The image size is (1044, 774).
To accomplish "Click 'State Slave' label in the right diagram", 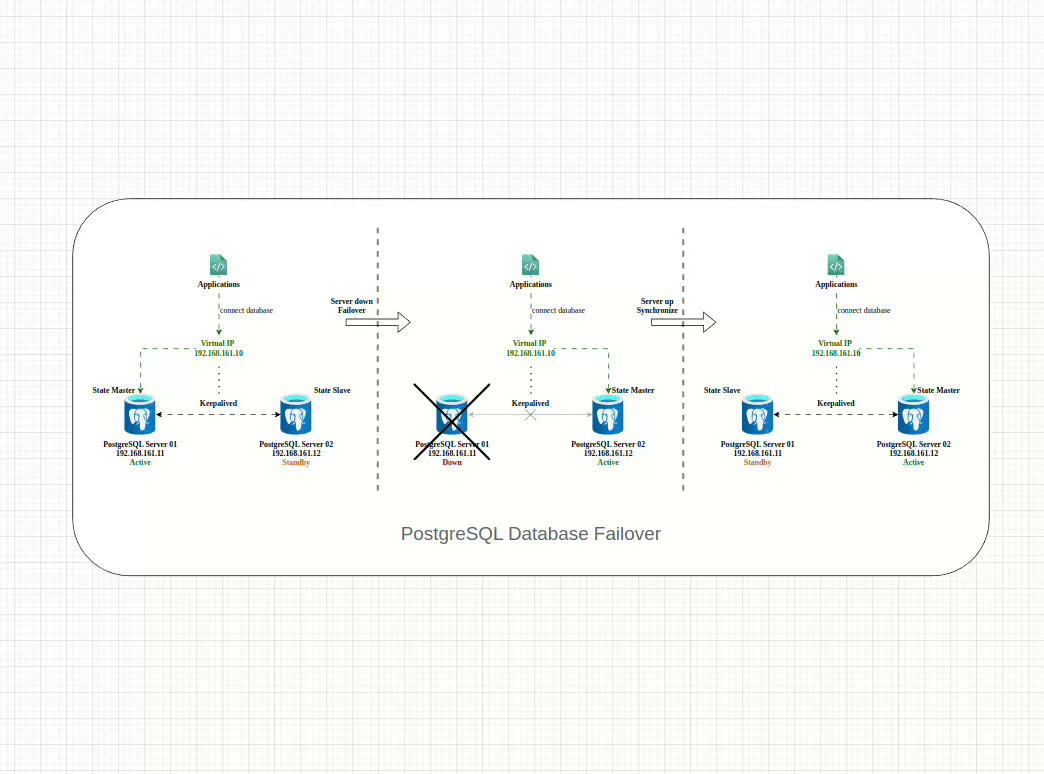I will coord(722,390).
